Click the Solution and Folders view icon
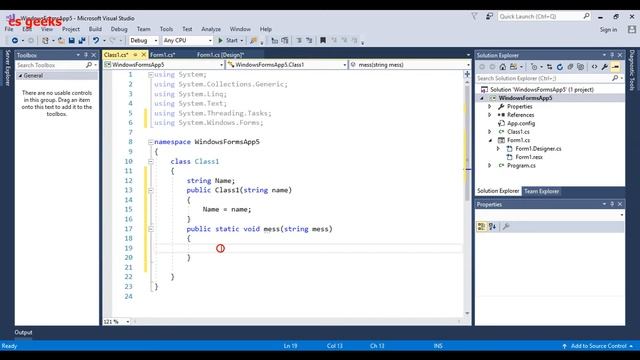Screen dimensions: 640x360 pos(513,67)
